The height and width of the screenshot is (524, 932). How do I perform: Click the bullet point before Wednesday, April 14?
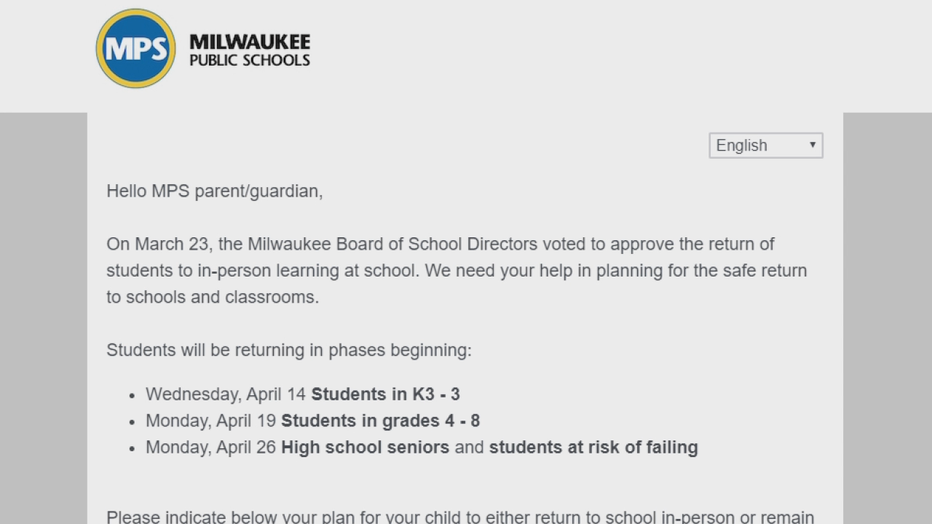point(132,396)
